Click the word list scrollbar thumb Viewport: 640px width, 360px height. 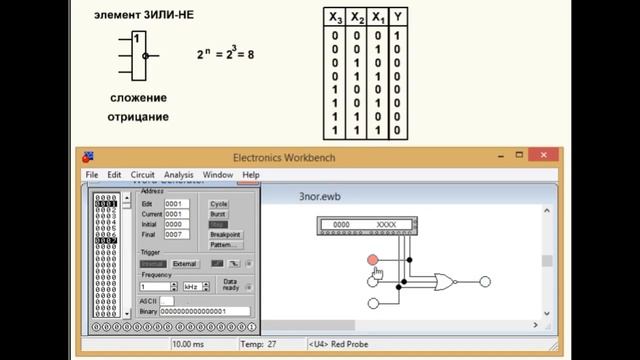tap(127, 205)
